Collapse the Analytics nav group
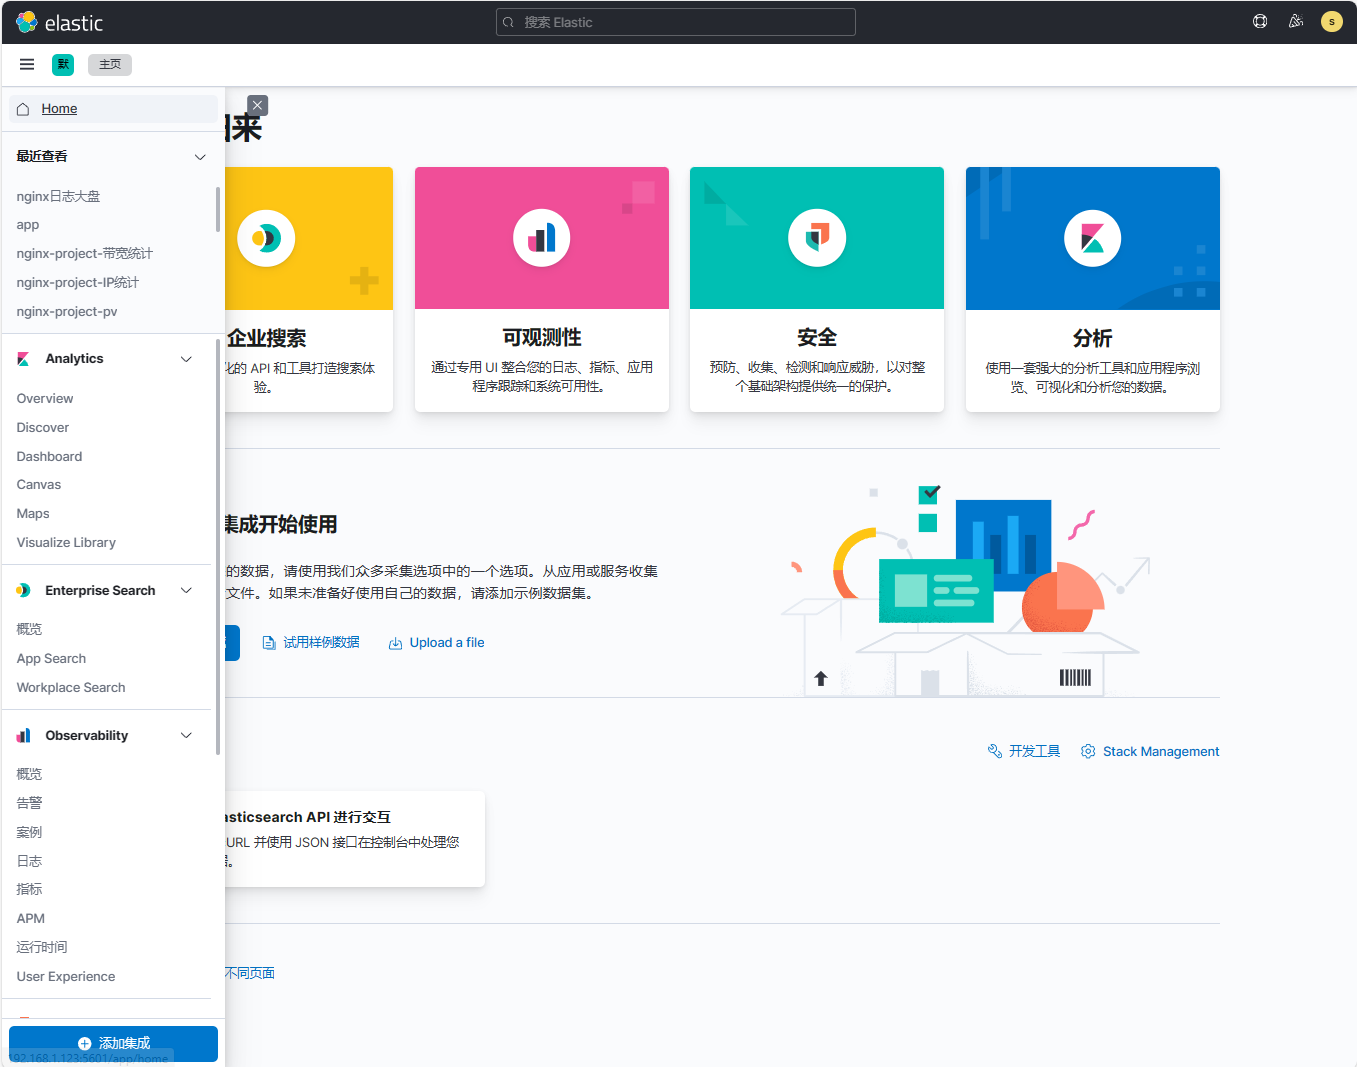 coord(186,359)
